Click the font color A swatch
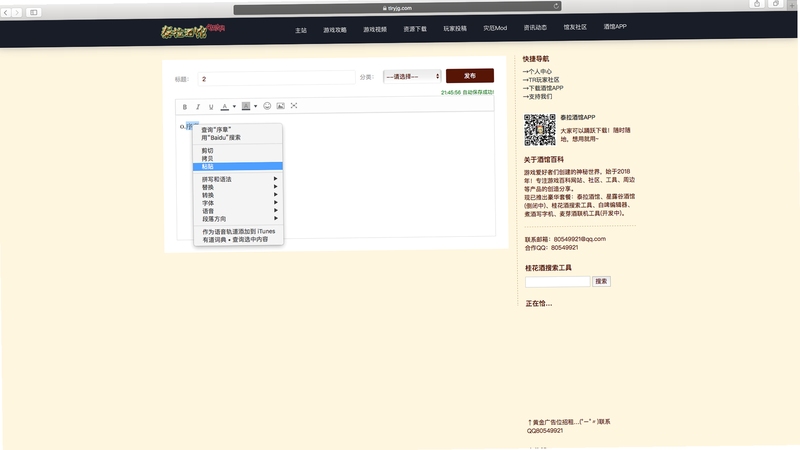800x450 pixels. [x=224, y=107]
